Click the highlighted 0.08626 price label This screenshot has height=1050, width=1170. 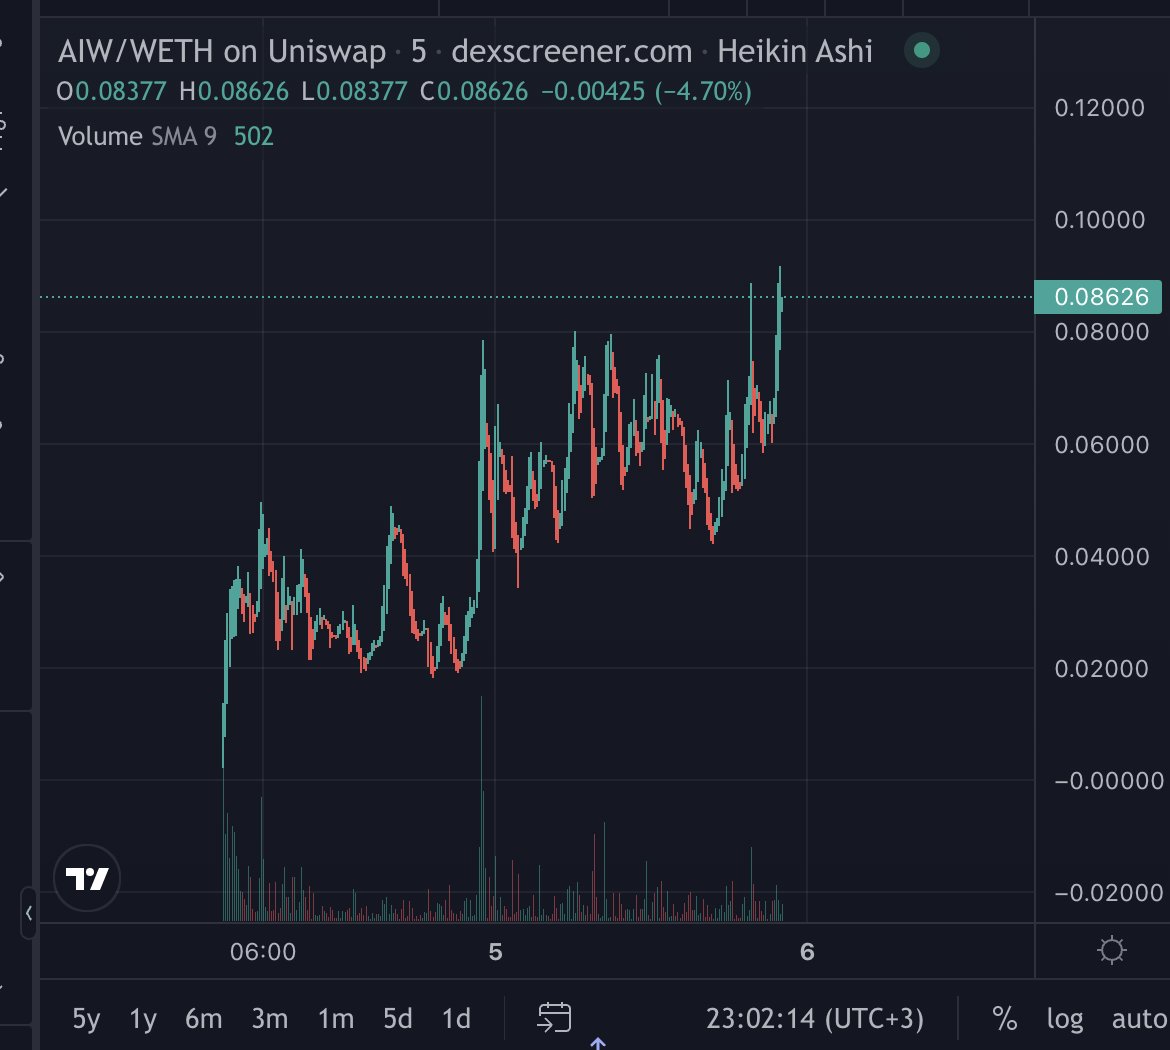(x=1098, y=297)
